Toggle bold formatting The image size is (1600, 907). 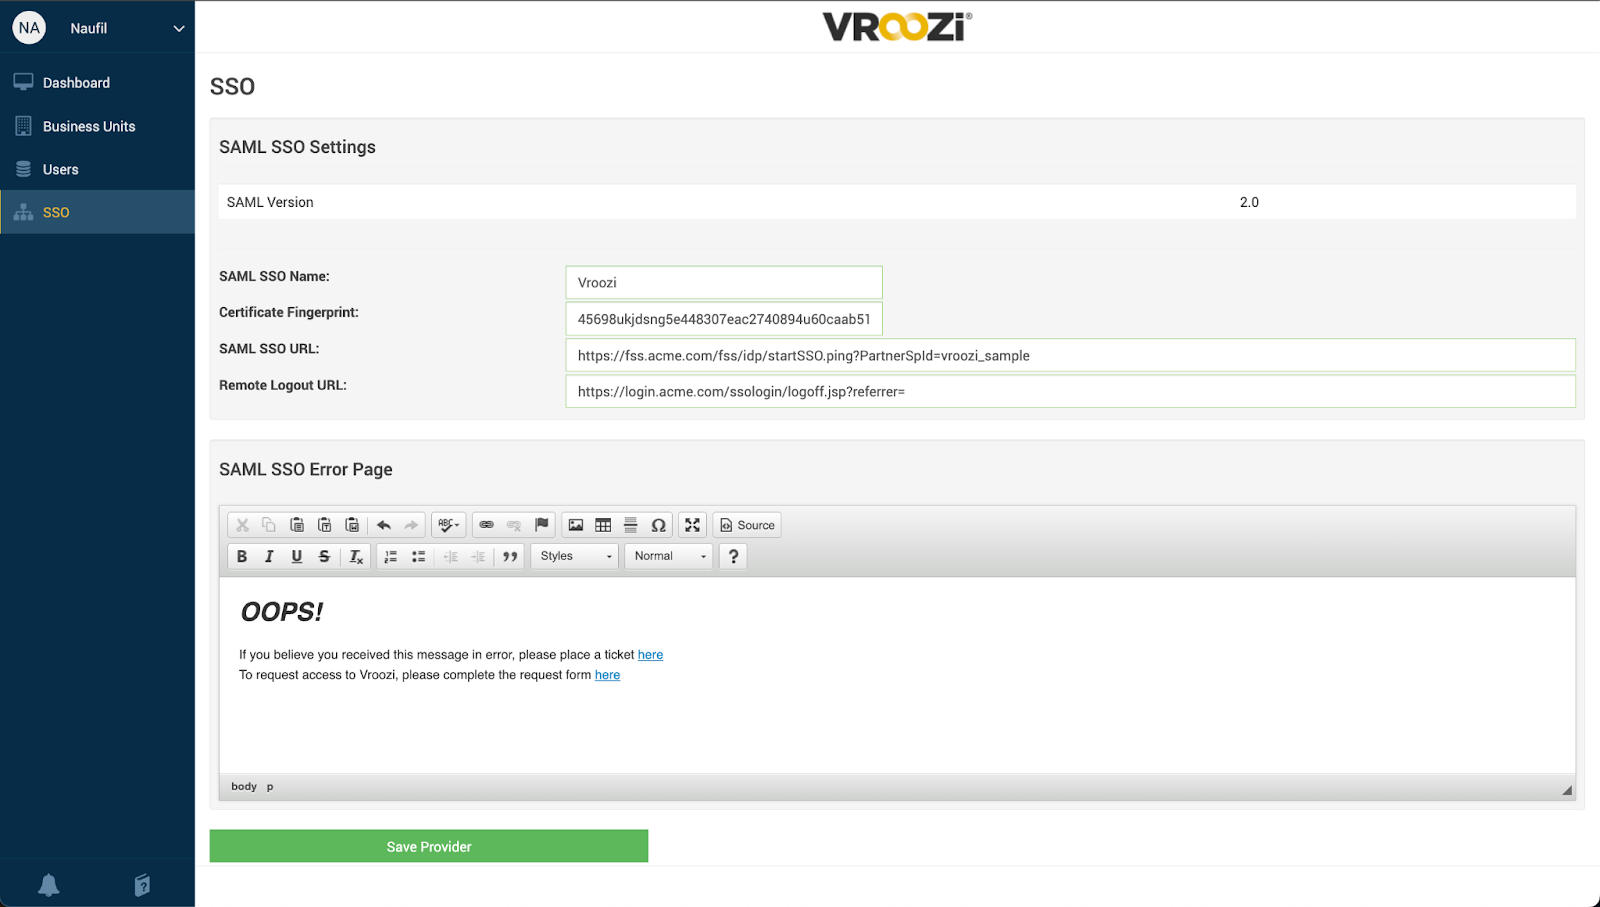[x=242, y=557]
